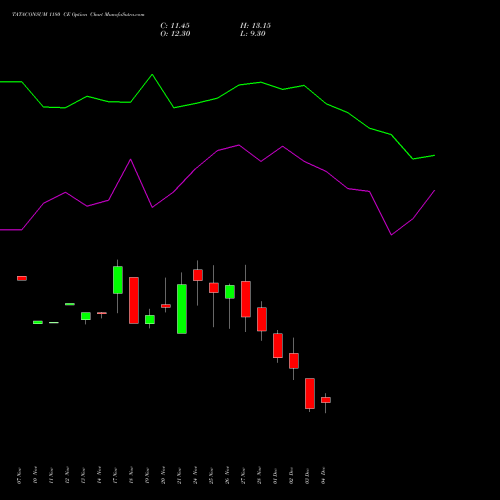Click the red candle above 24 Nov
Viewport: 500px width, 500px height.
(198, 275)
